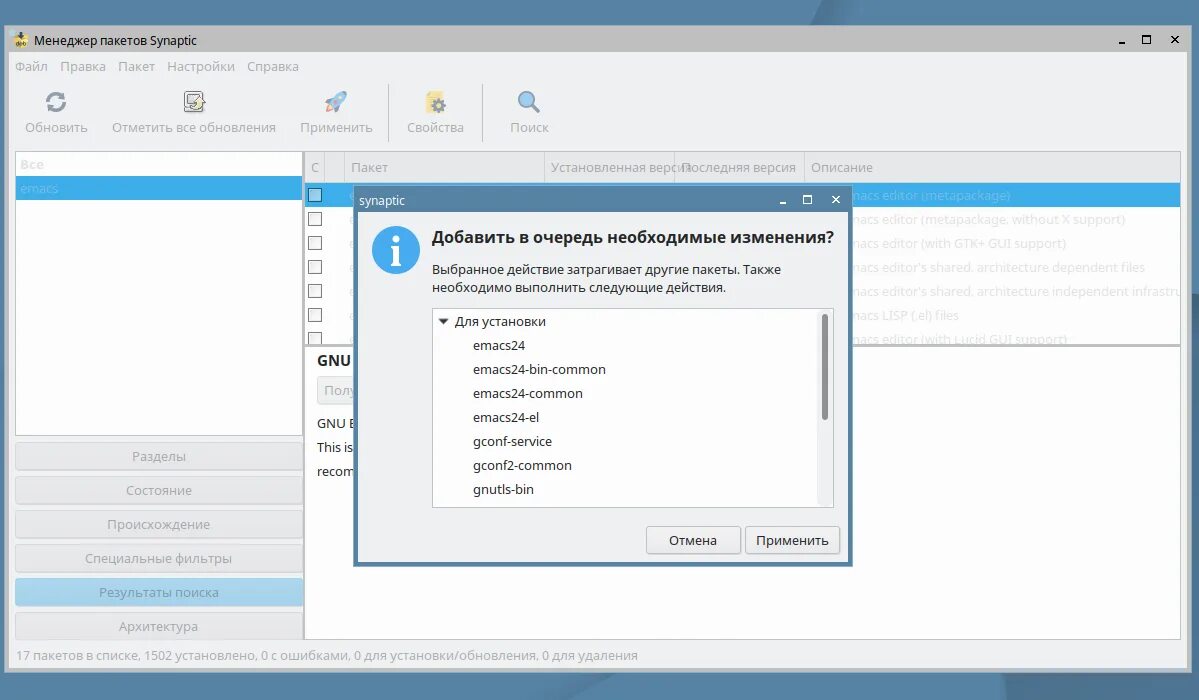Sort by С status column header
1199x700 pixels.
point(315,168)
